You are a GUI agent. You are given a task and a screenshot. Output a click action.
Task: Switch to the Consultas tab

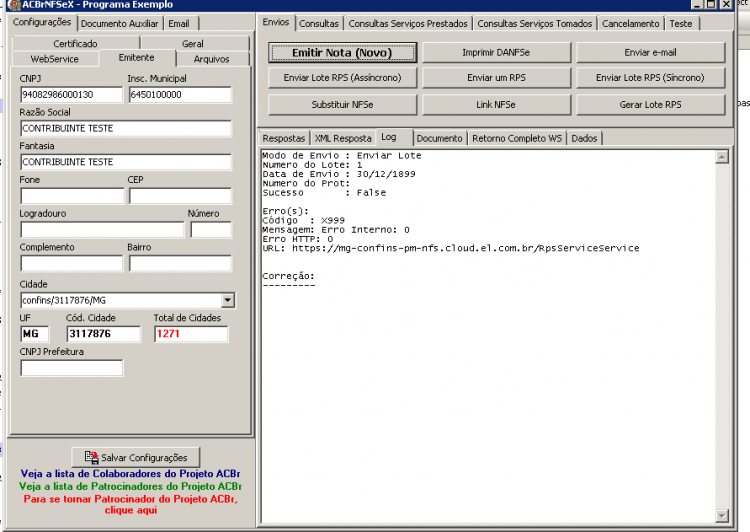click(x=319, y=23)
